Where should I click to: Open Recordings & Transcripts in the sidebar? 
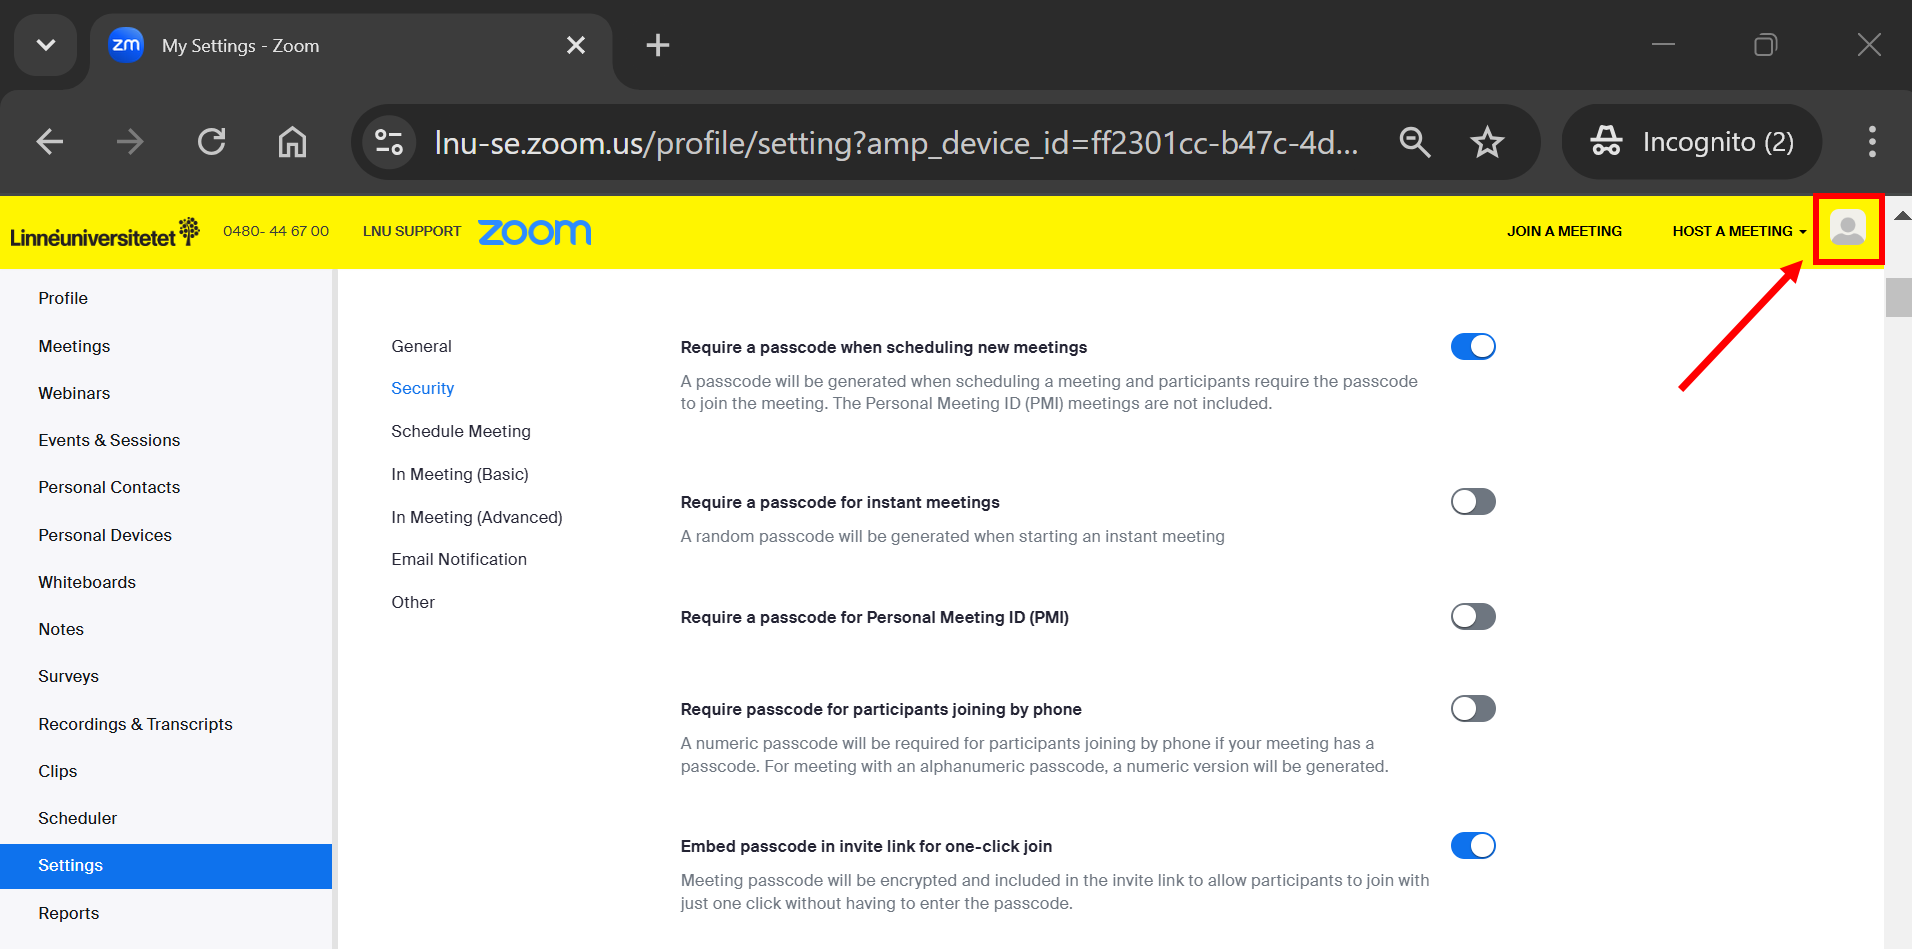click(x=135, y=724)
